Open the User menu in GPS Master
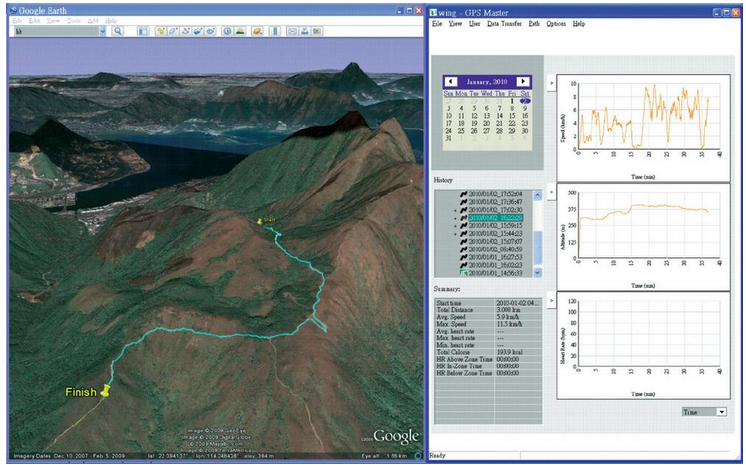The width and height of the screenshot is (746, 465). (x=474, y=23)
